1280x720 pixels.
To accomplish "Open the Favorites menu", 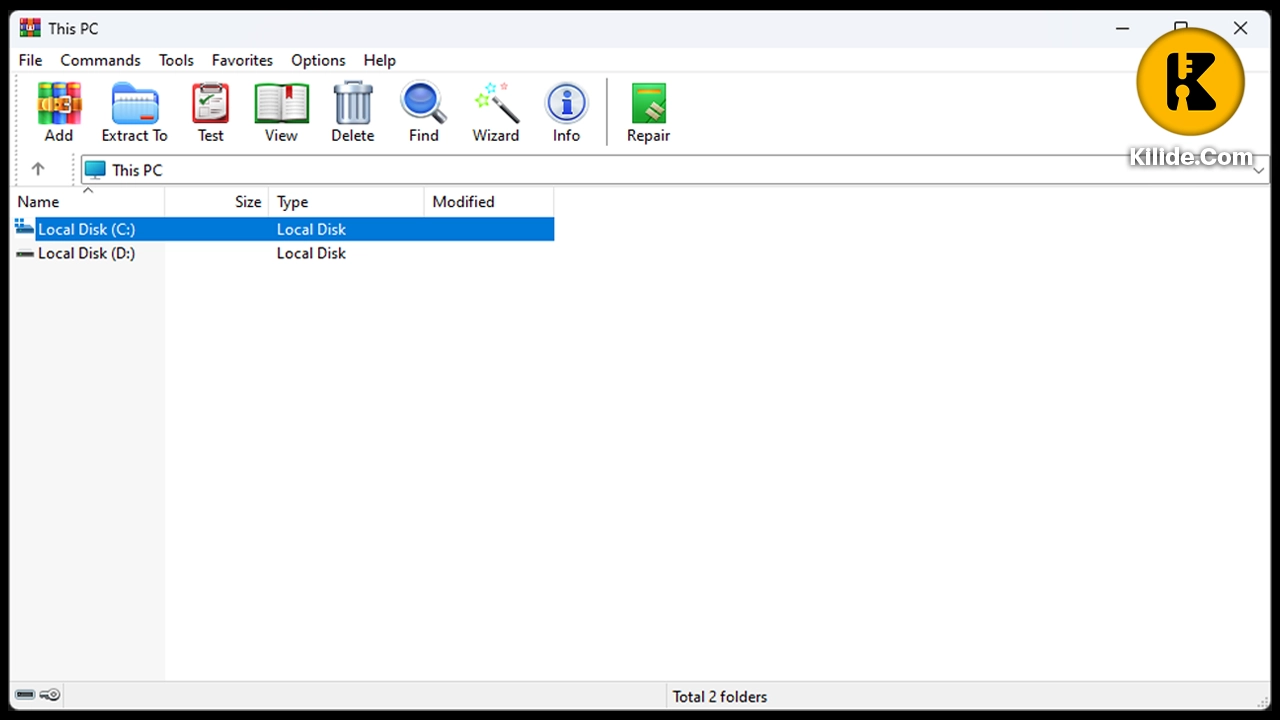I will point(242,60).
